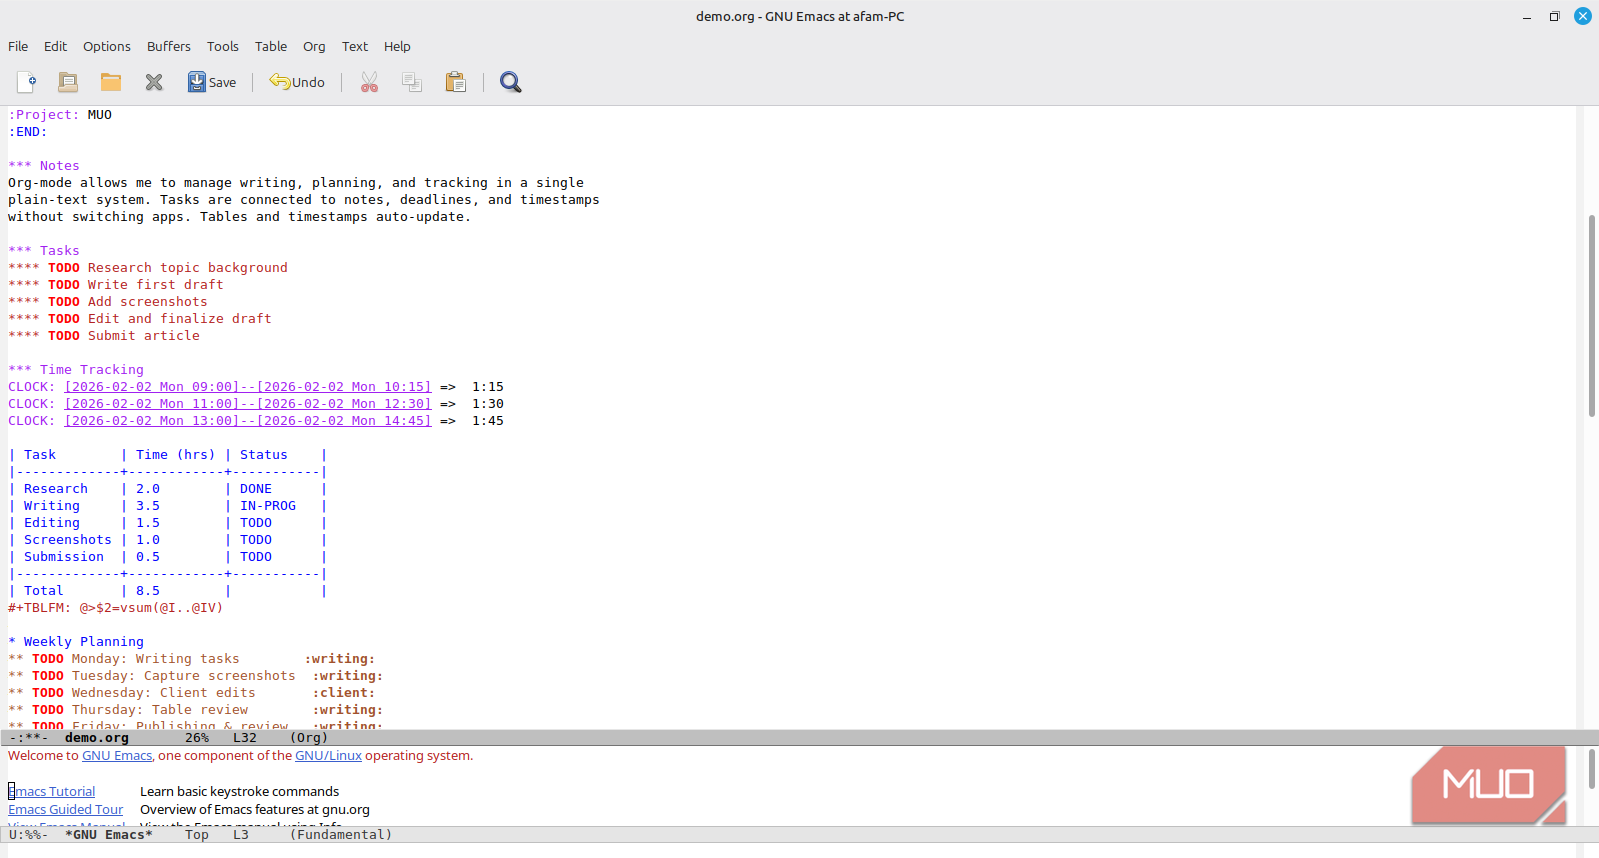Image resolution: width=1599 pixels, height=858 pixels.
Task: Save the buffer with Save button
Action: tap(212, 82)
